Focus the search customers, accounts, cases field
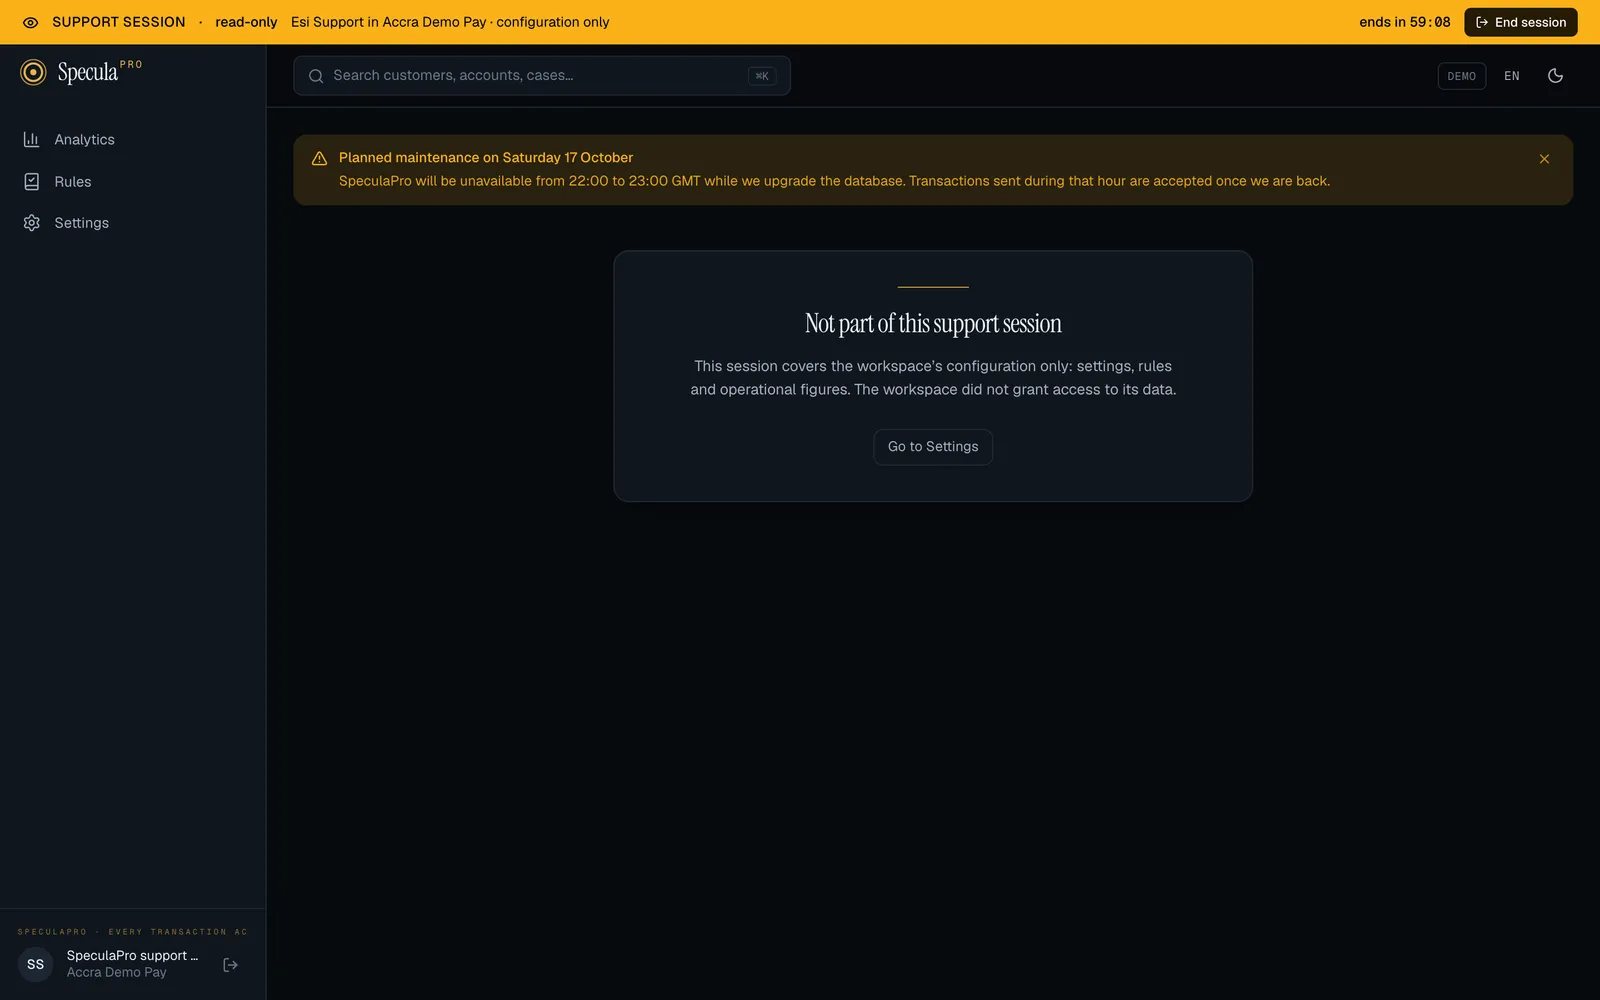 542,76
